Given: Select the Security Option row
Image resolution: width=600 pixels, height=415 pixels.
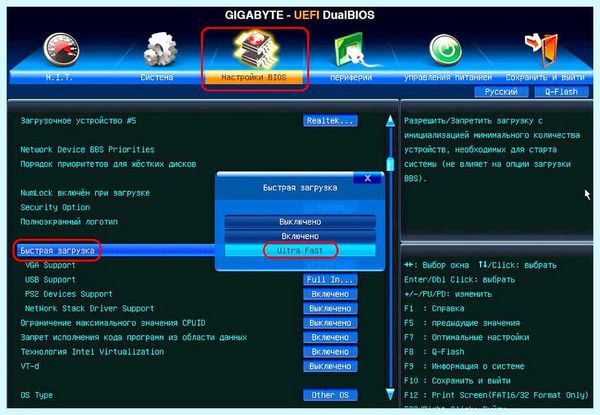Looking at the screenshot, I should (x=55, y=207).
